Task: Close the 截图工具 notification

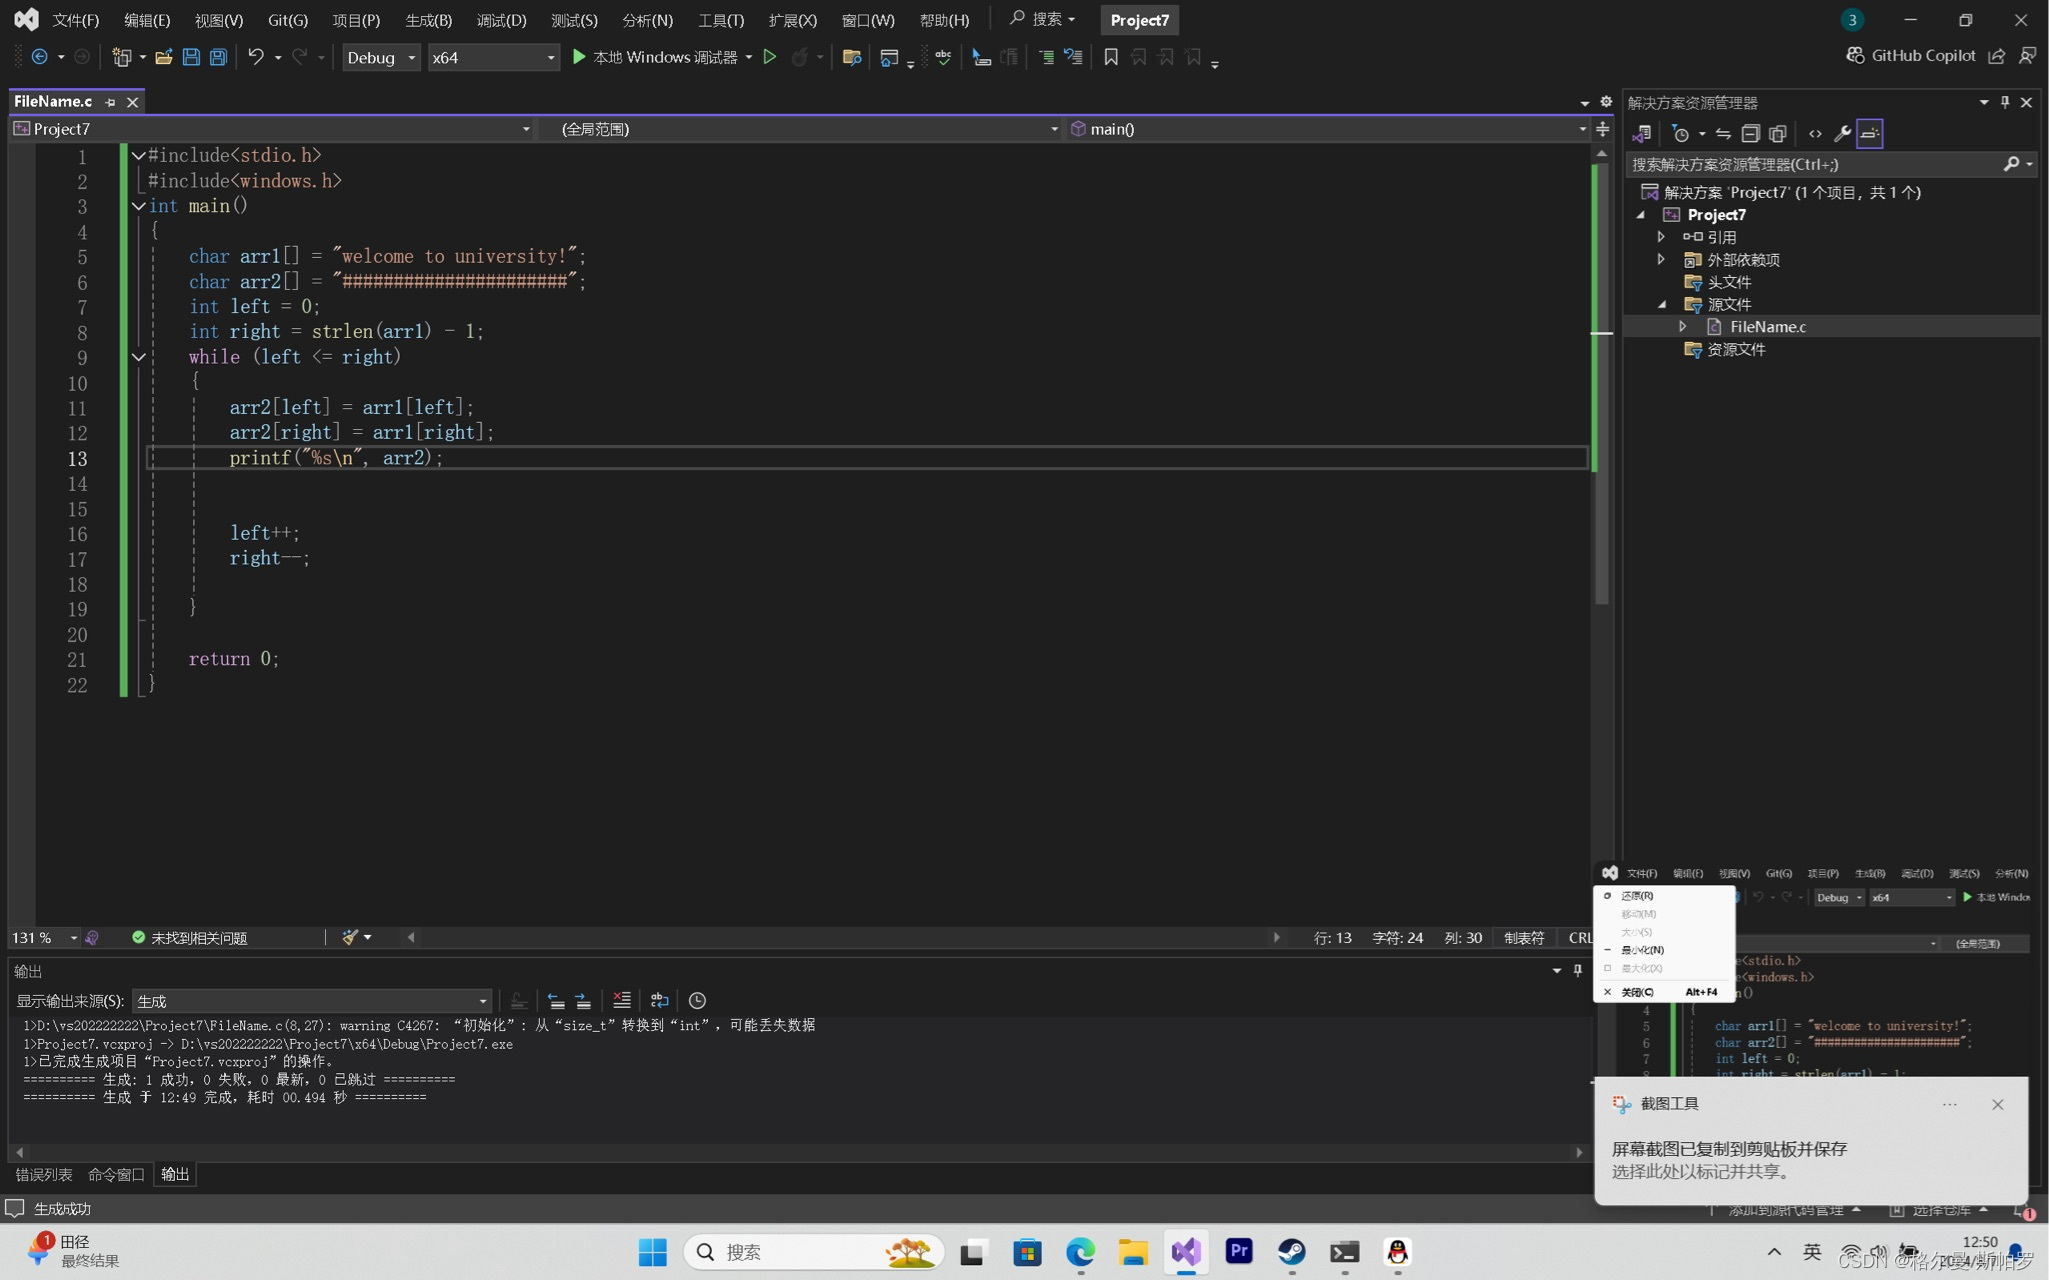Action: [1997, 1104]
